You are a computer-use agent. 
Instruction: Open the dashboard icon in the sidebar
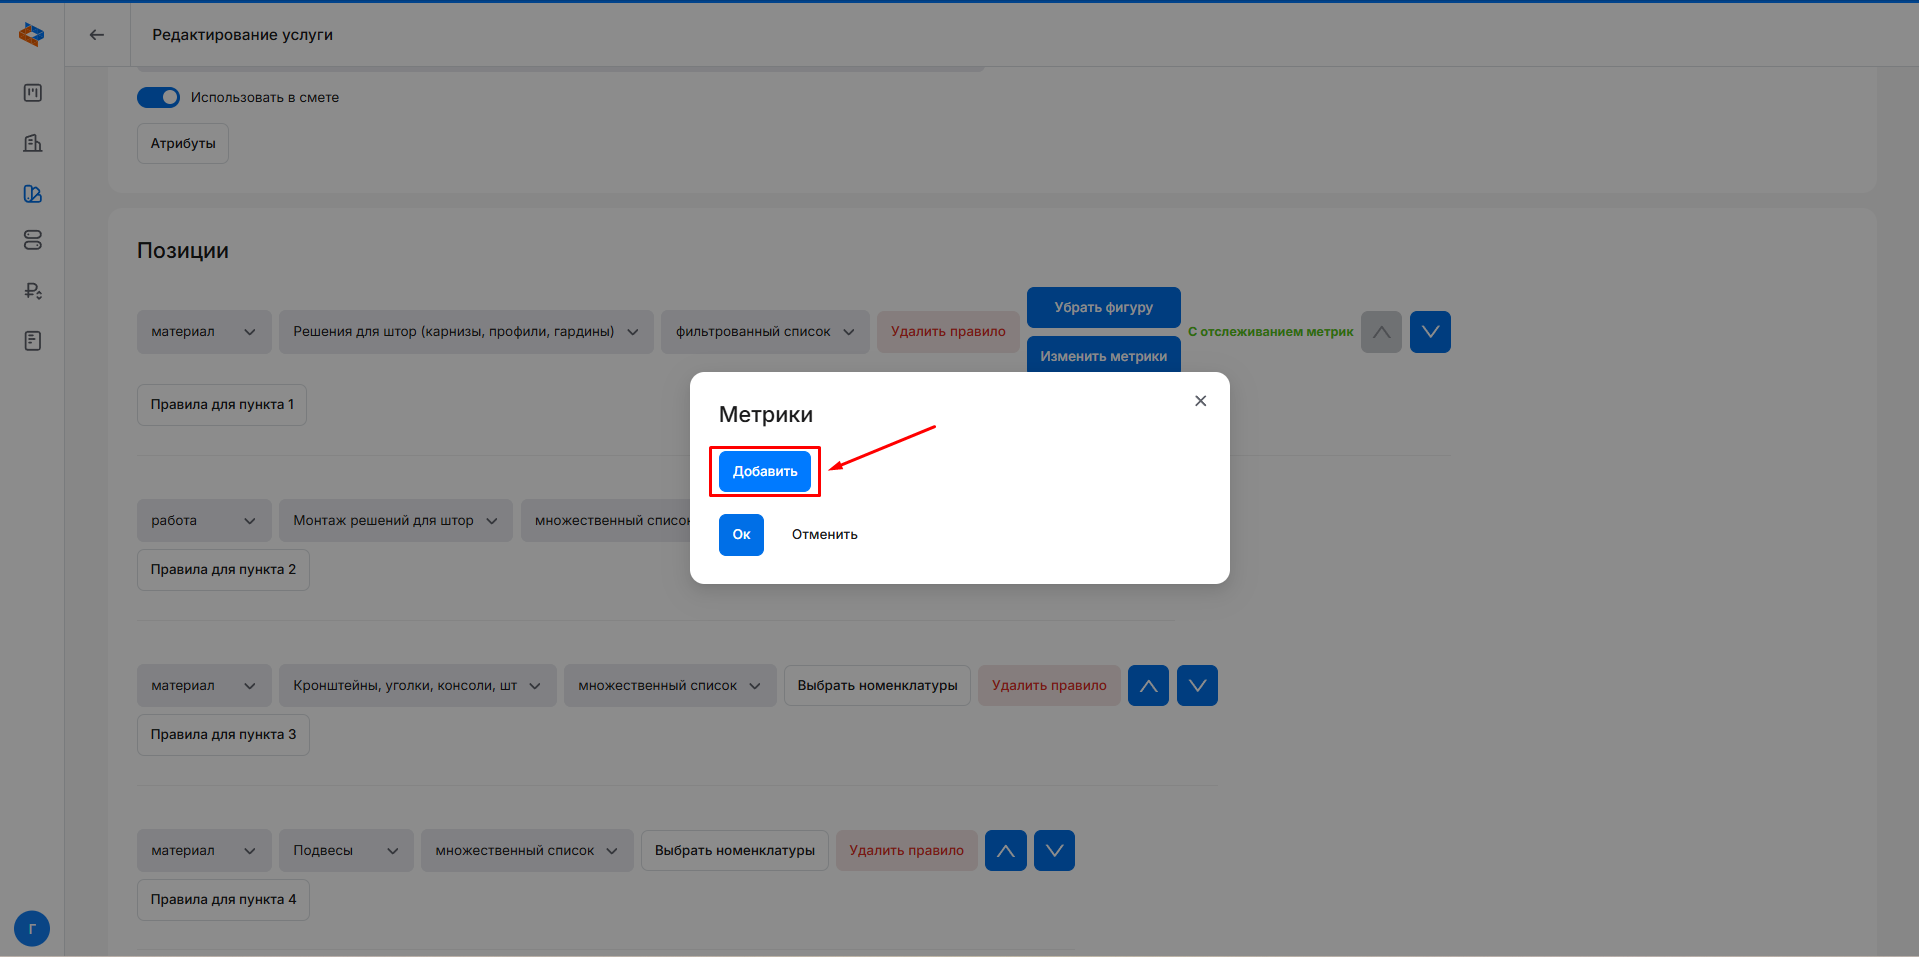(33, 93)
